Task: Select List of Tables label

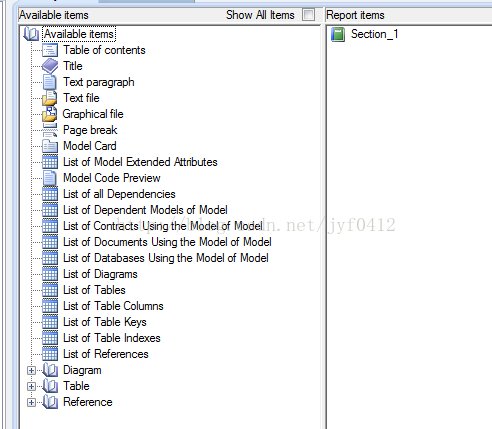Action: click(x=94, y=290)
